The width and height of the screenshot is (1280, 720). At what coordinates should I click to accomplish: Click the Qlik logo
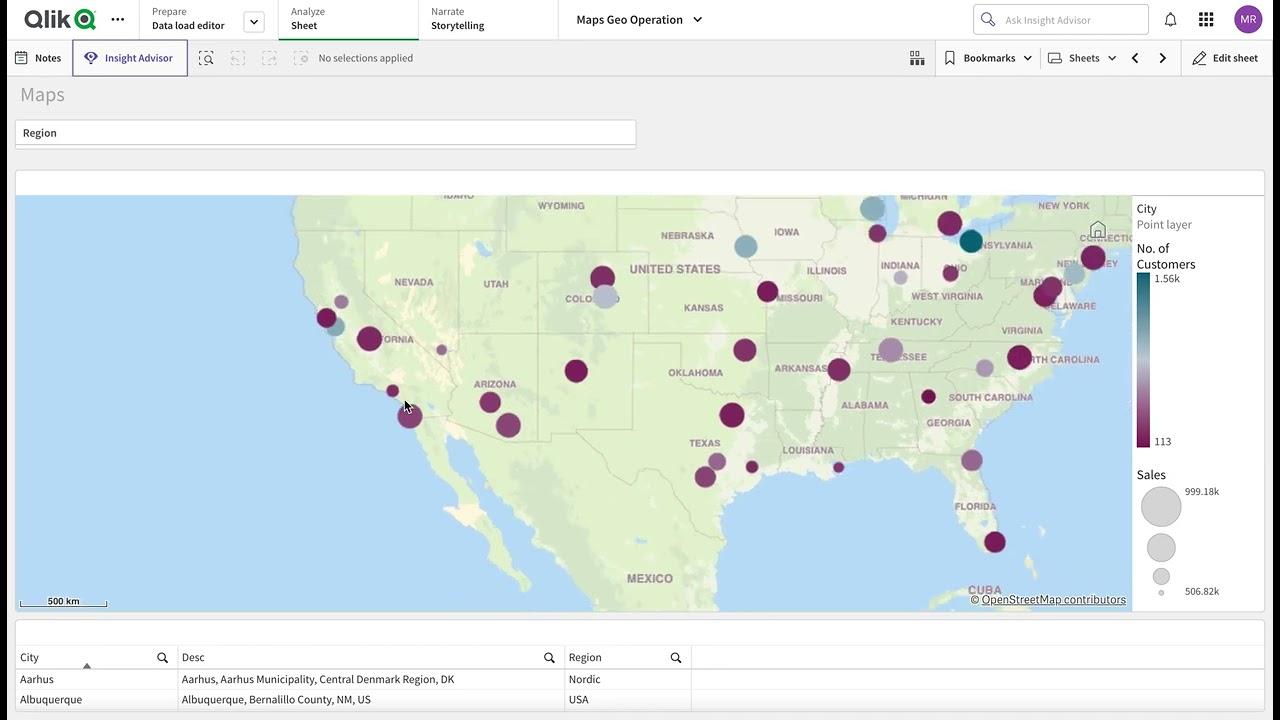coord(60,19)
